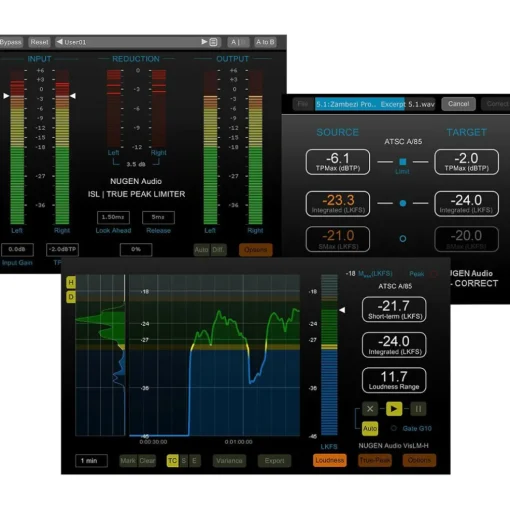
Task: Toggle the Integrated filled circle link
Action: [403, 203]
